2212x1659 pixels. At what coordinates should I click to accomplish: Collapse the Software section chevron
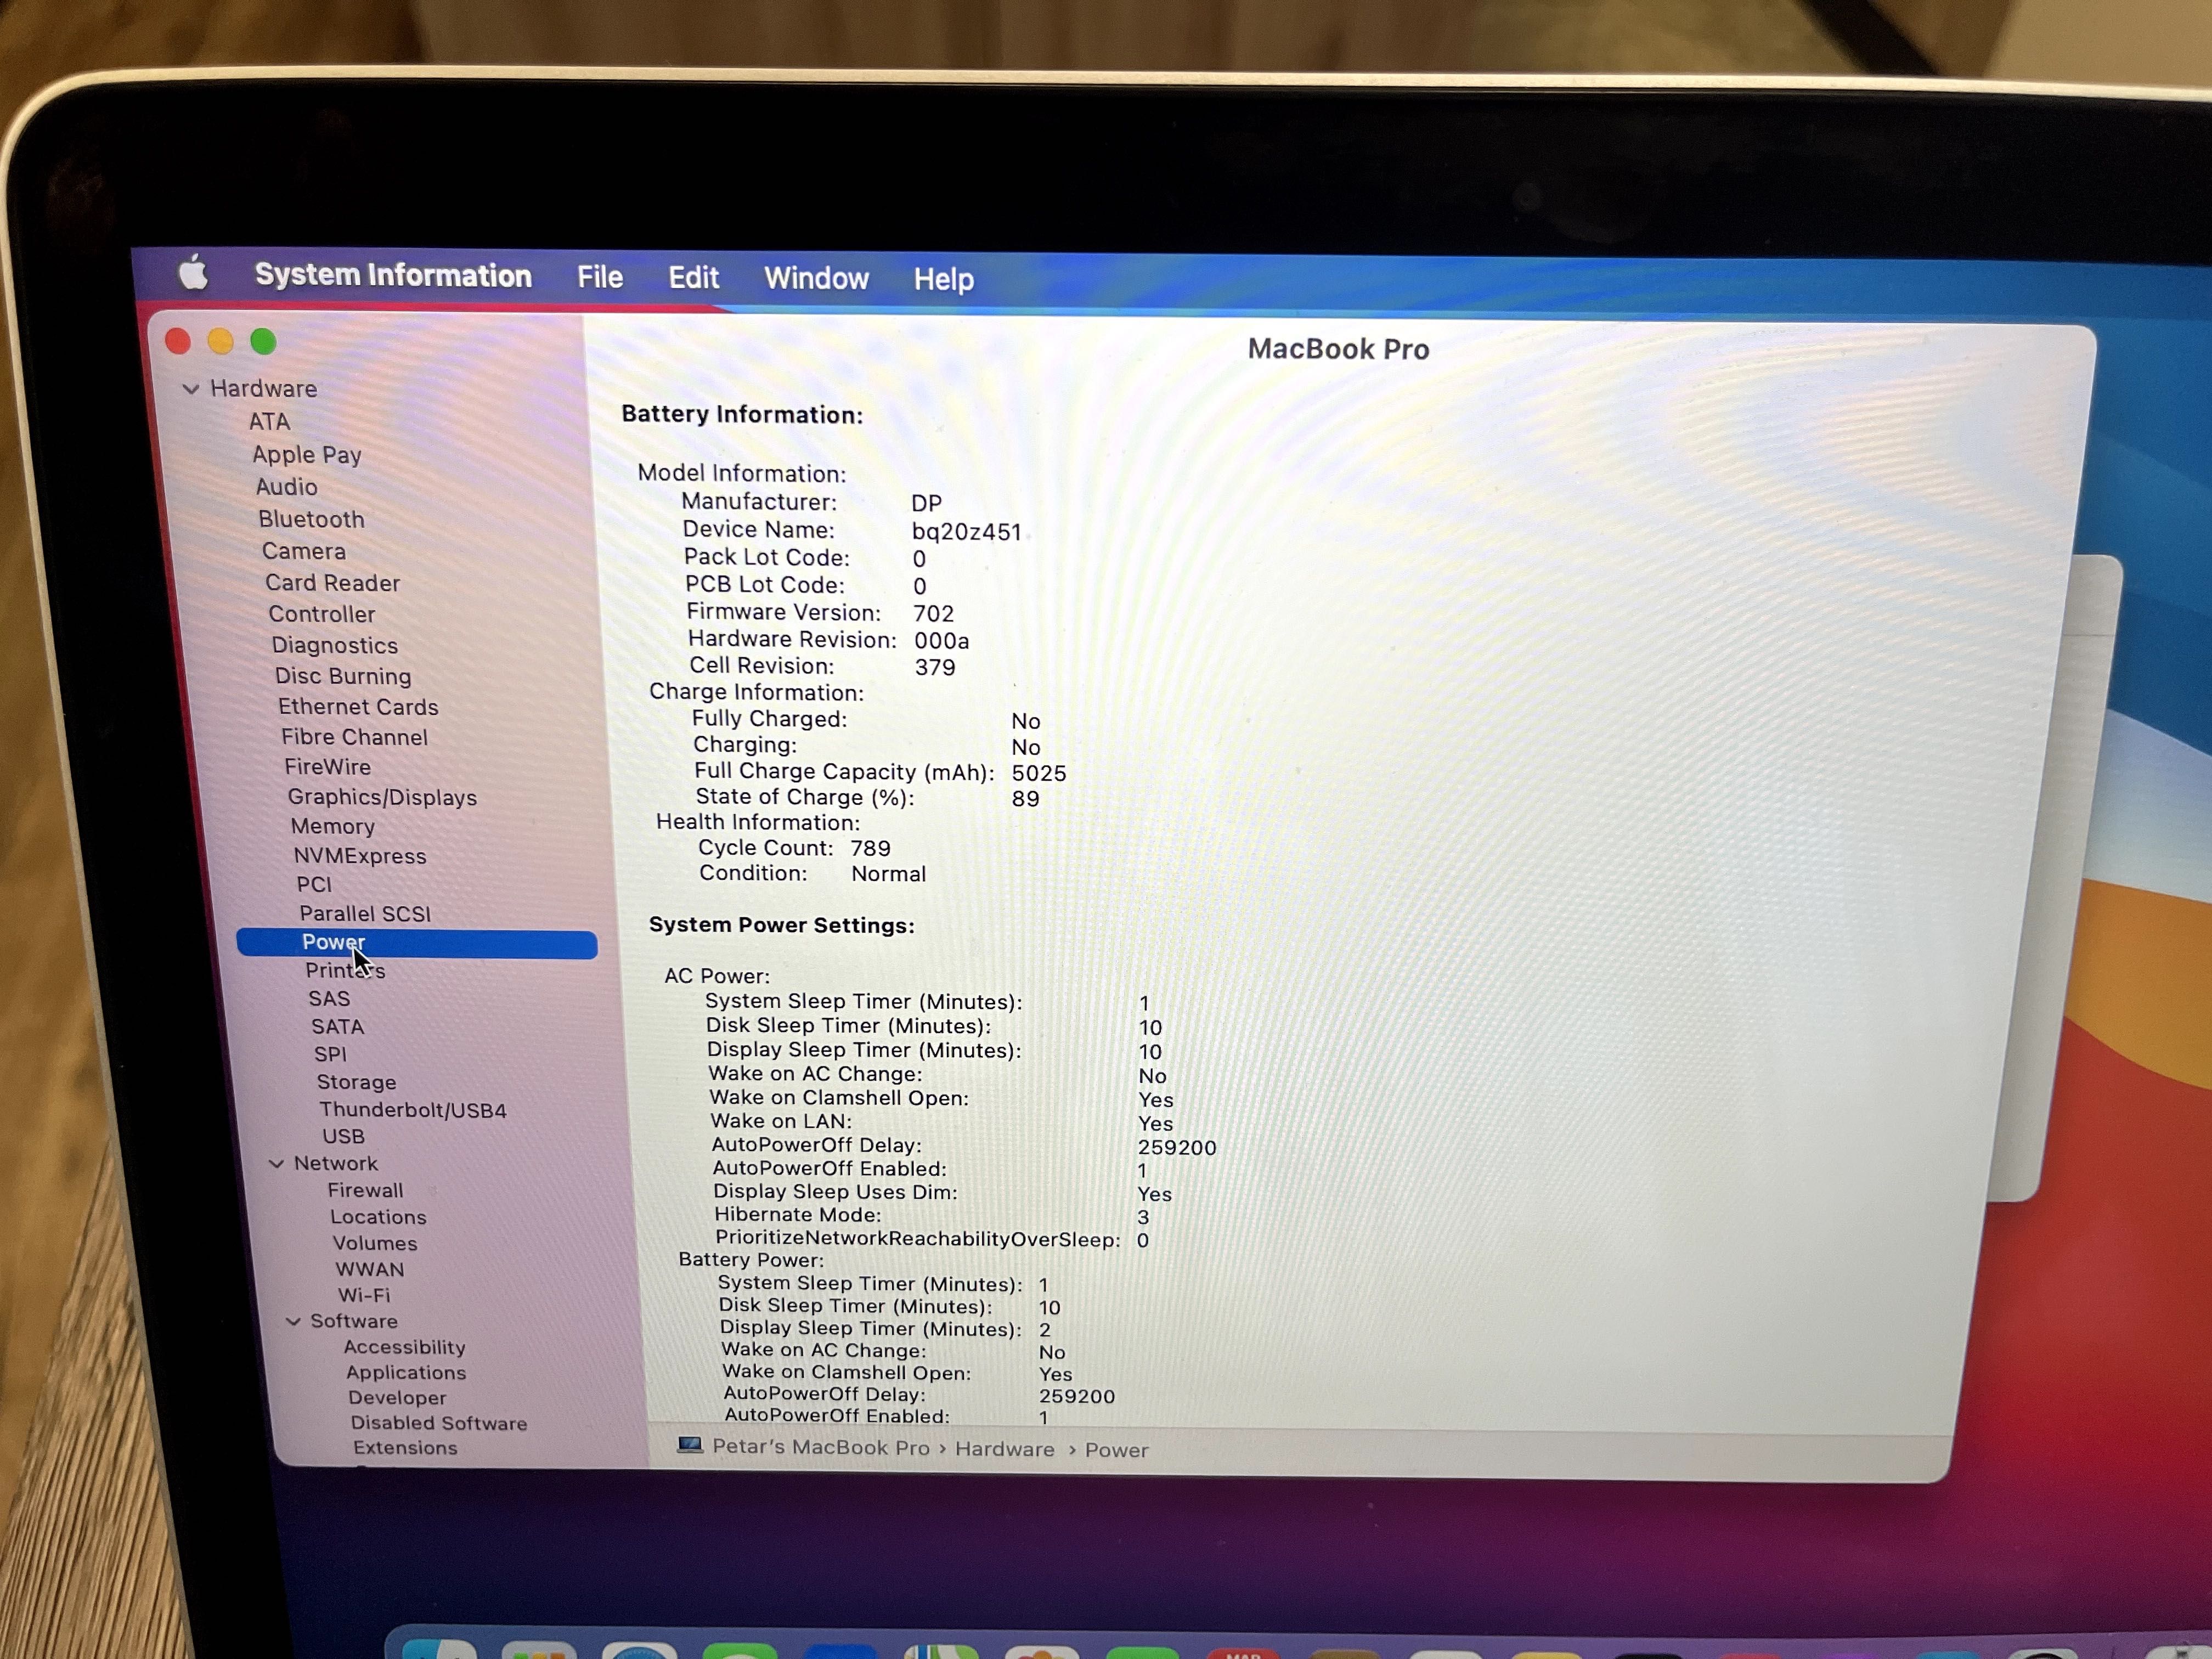tap(293, 1321)
